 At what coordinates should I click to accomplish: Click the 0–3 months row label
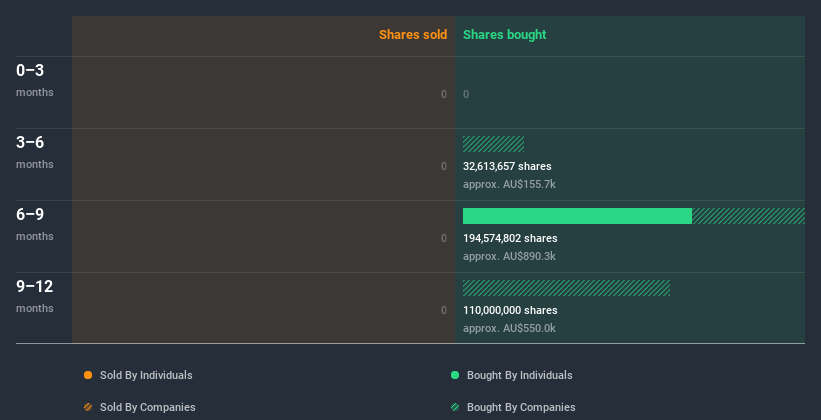[x=35, y=80]
